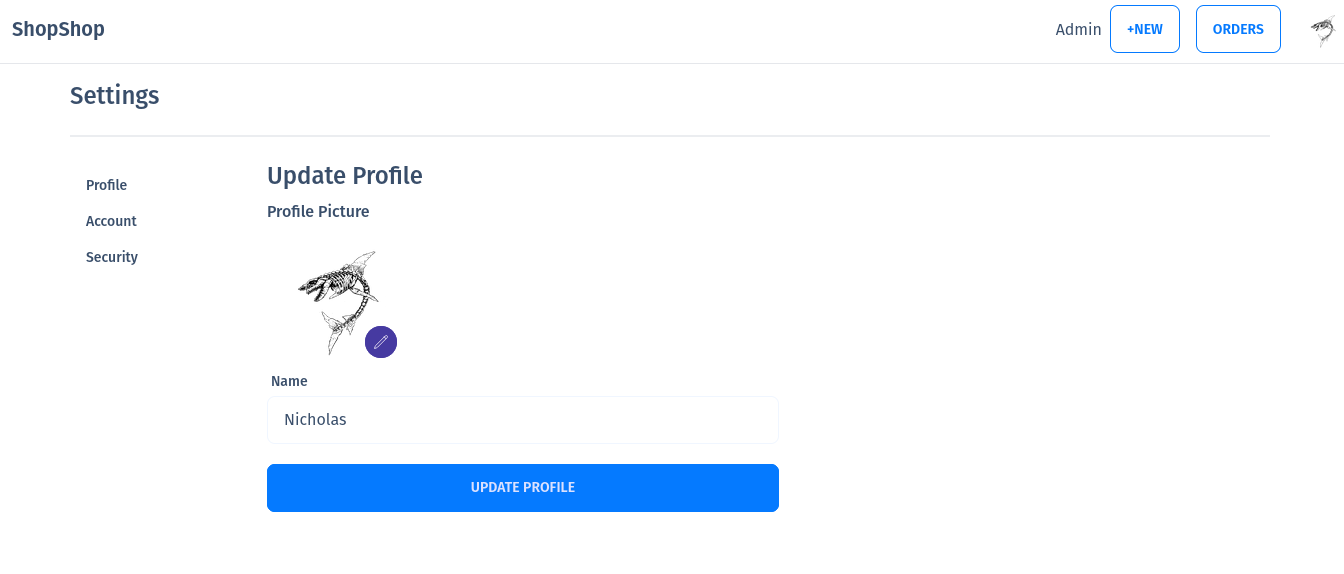Click the pencil edit icon on profile picture
This screenshot has height=574, width=1344.
tap(381, 342)
